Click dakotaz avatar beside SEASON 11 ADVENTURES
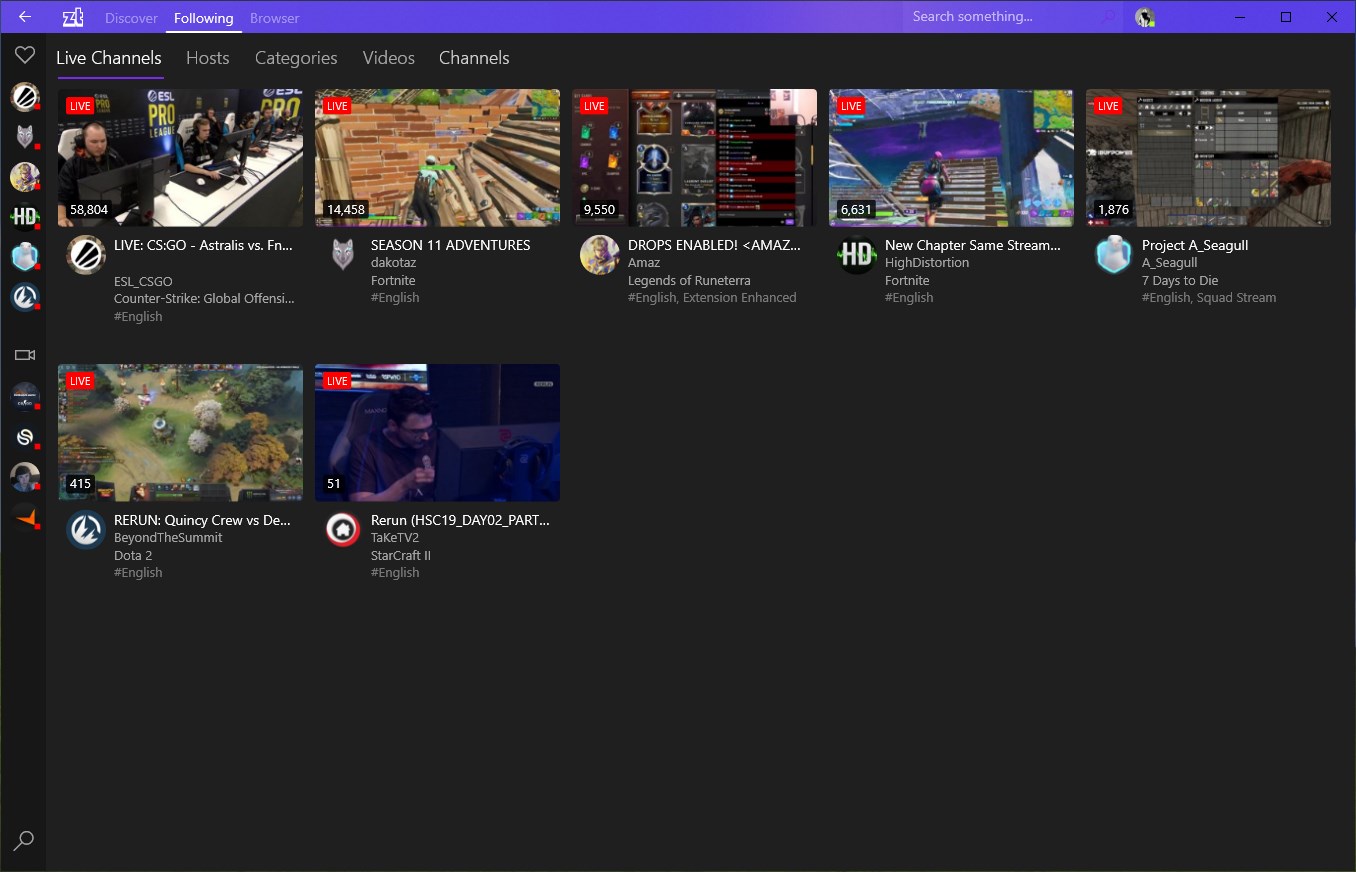Screen dimensions: 1356x872 coord(343,255)
